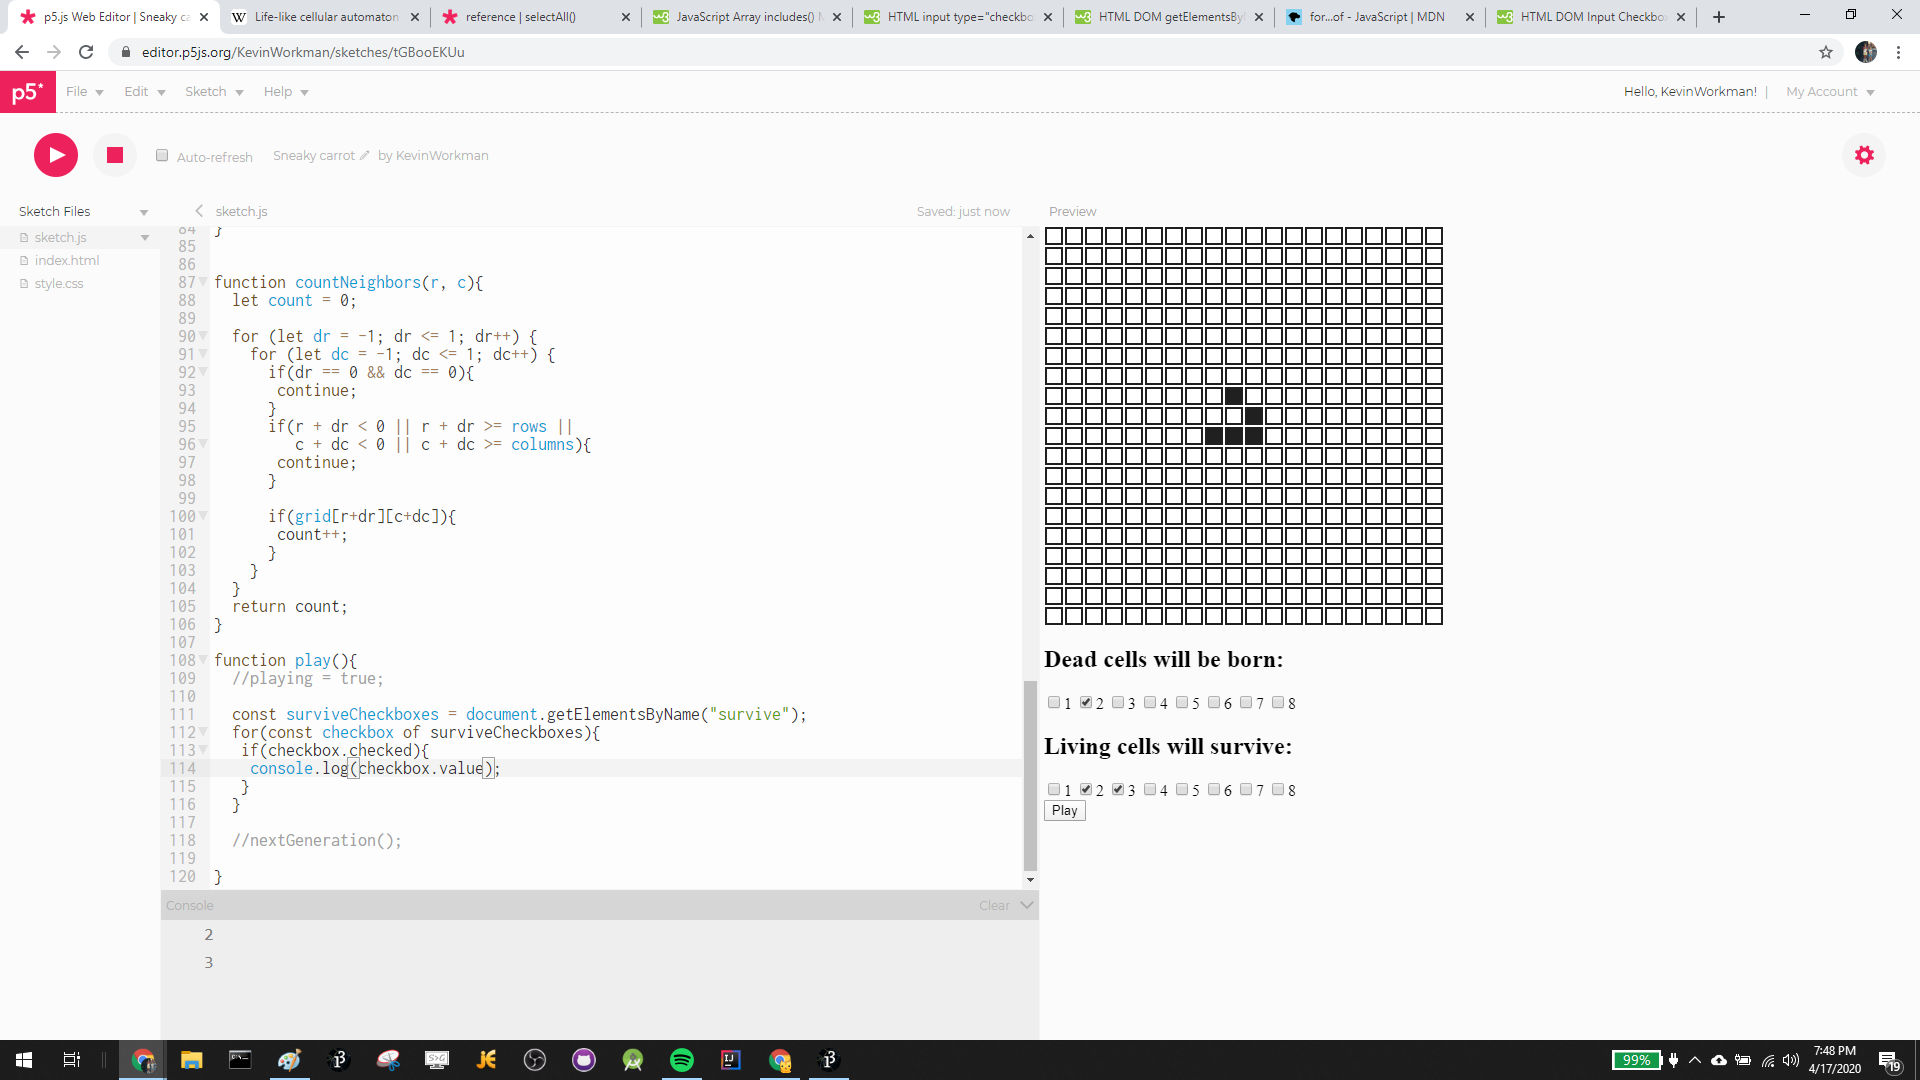Edit the sketch name with pencil icon
This screenshot has height=1080, width=1920.
[x=365, y=155]
